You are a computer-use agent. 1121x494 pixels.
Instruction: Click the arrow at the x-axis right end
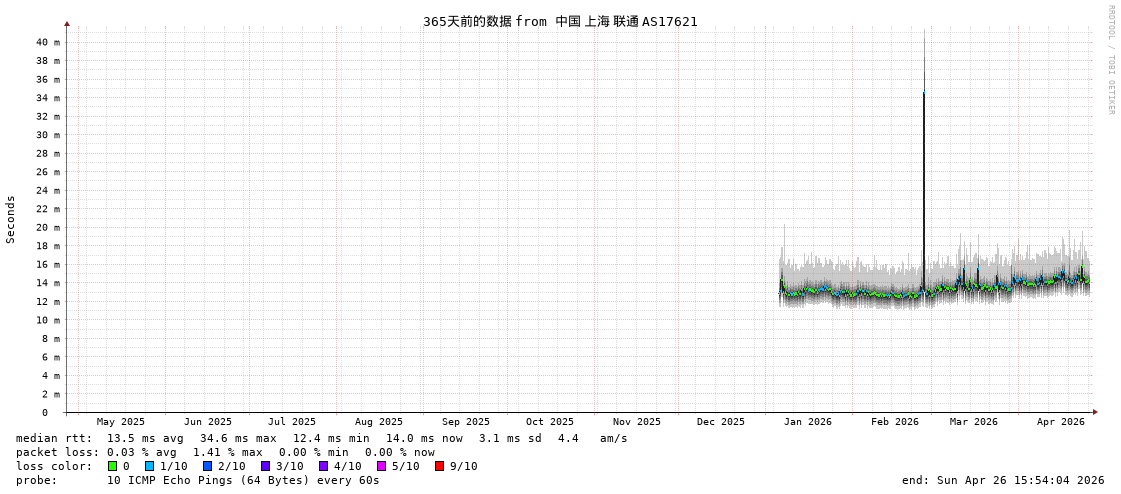click(x=1095, y=412)
